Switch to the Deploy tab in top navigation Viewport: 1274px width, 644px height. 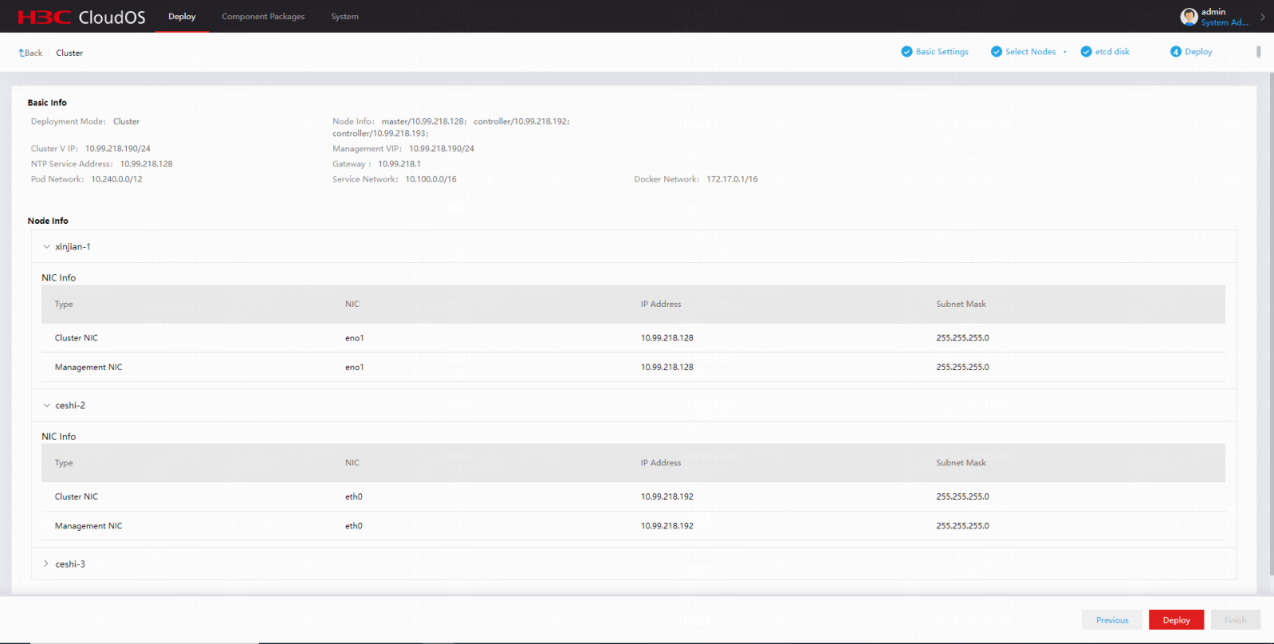click(182, 17)
